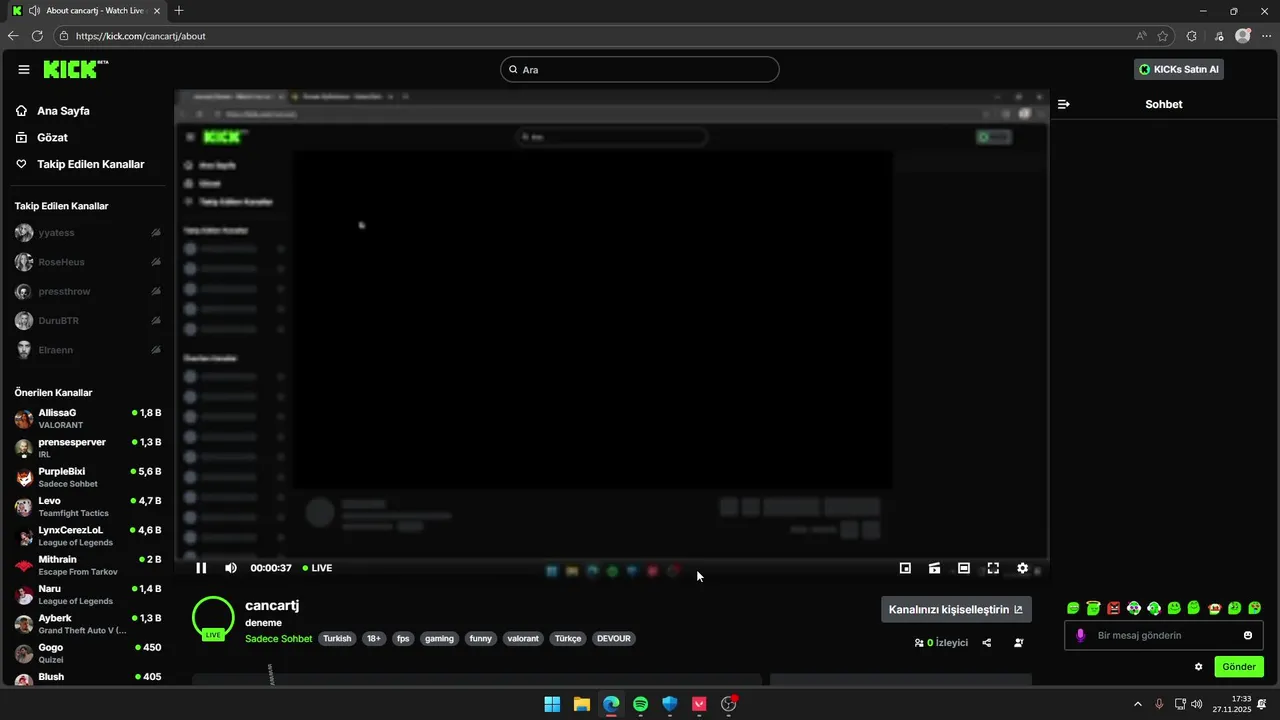The height and width of the screenshot is (720, 1280).
Task: Click the purple microphone icon
Action: (1080, 635)
